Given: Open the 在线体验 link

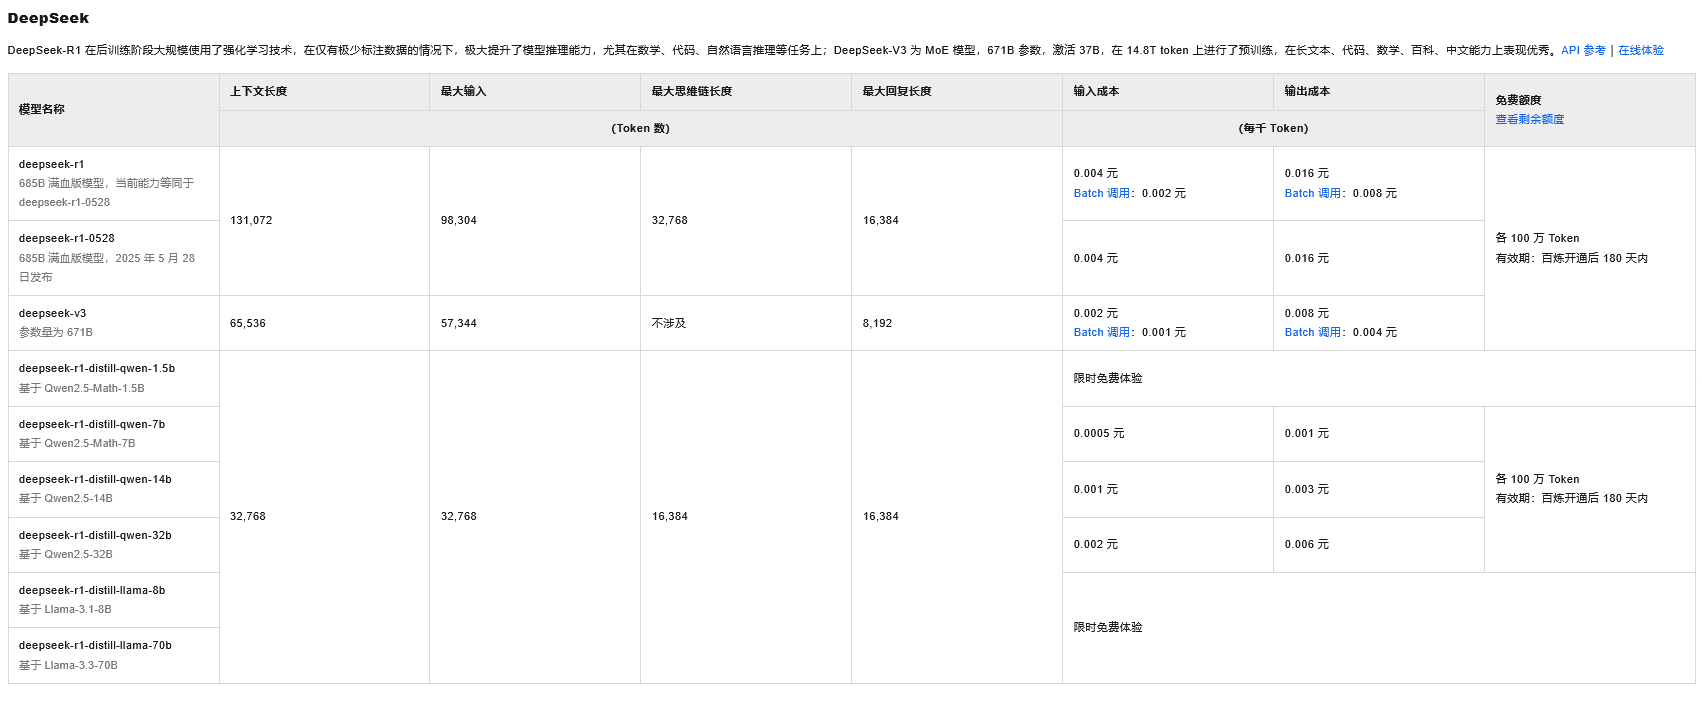Looking at the screenshot, I should pos(1641,50).
